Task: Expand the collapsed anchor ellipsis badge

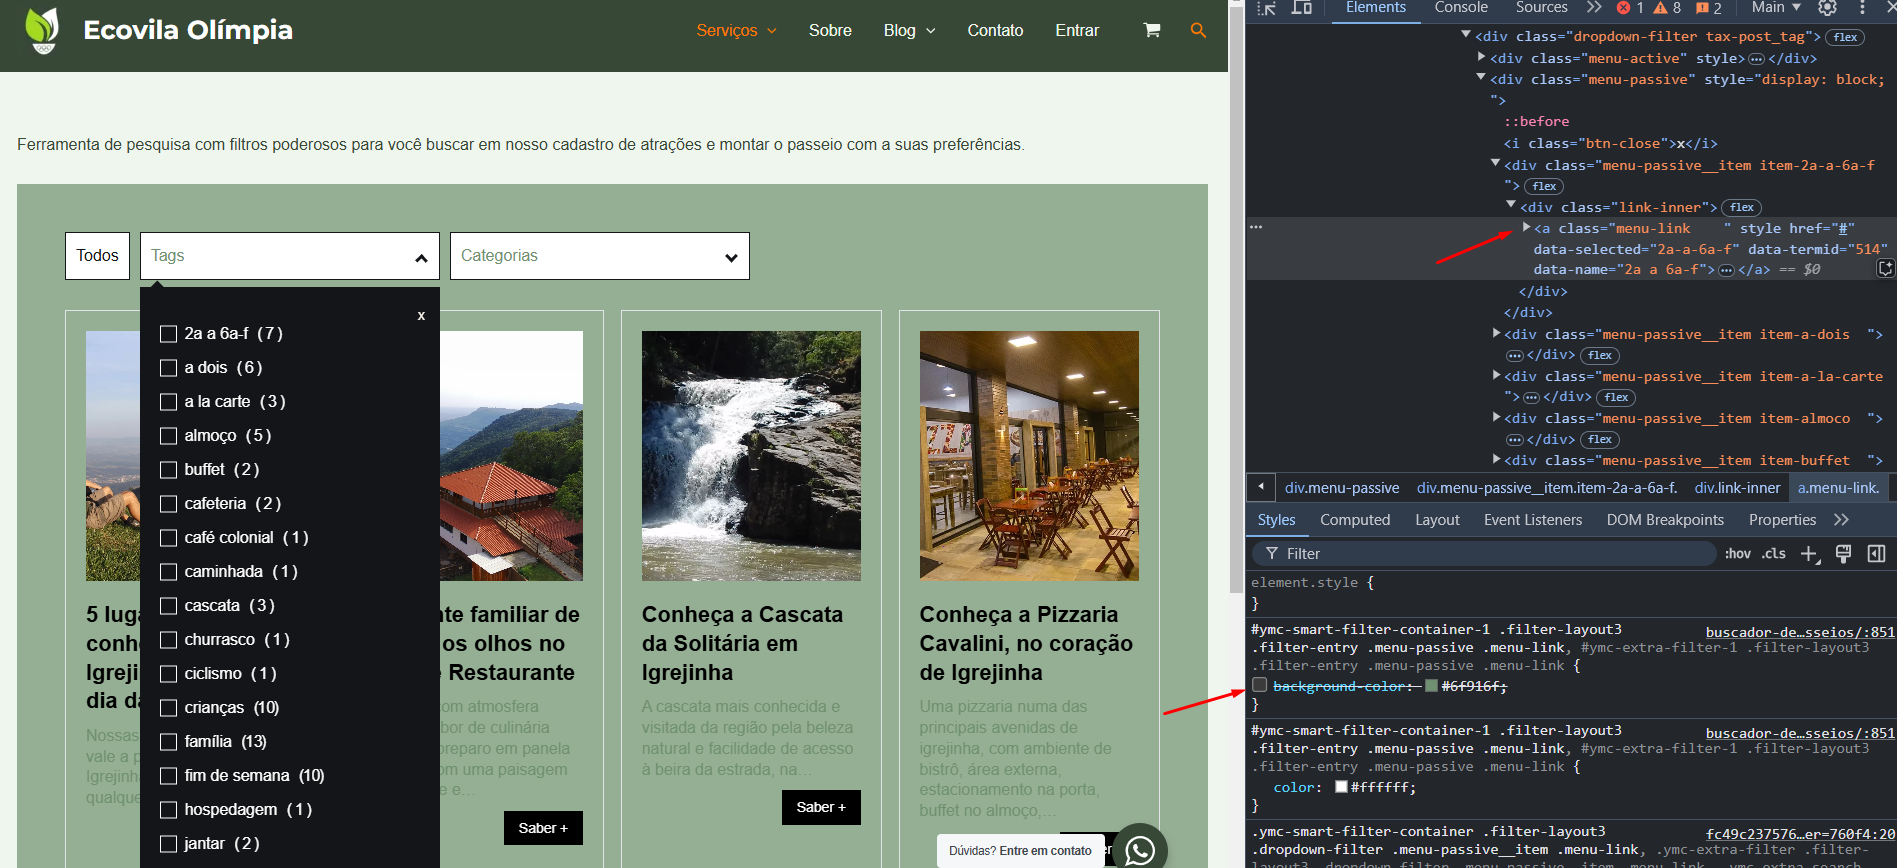Action: [x=1726, y=270]
